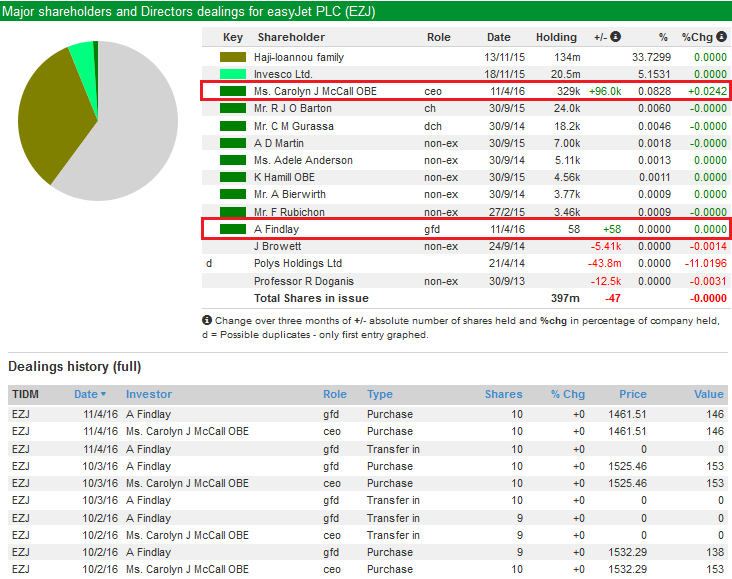Click the TIDM column header

tap(25, 394)
